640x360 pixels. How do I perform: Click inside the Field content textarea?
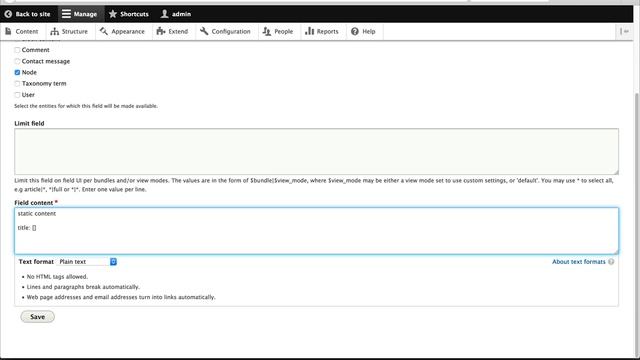pyautogui.click(x=316, y=231)
